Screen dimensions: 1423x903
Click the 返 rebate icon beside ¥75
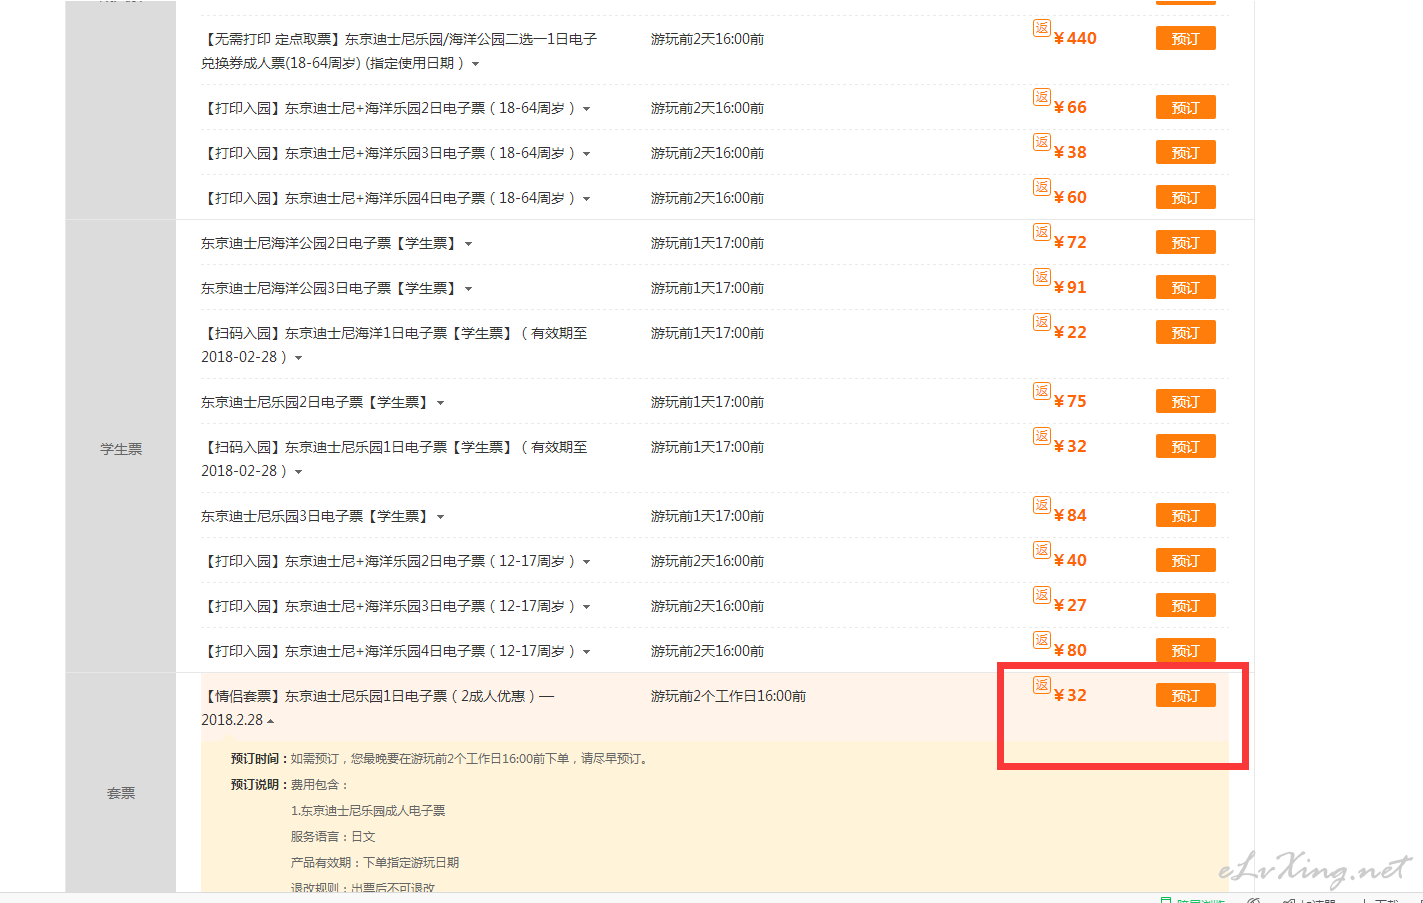click(x=1042, y=391)
